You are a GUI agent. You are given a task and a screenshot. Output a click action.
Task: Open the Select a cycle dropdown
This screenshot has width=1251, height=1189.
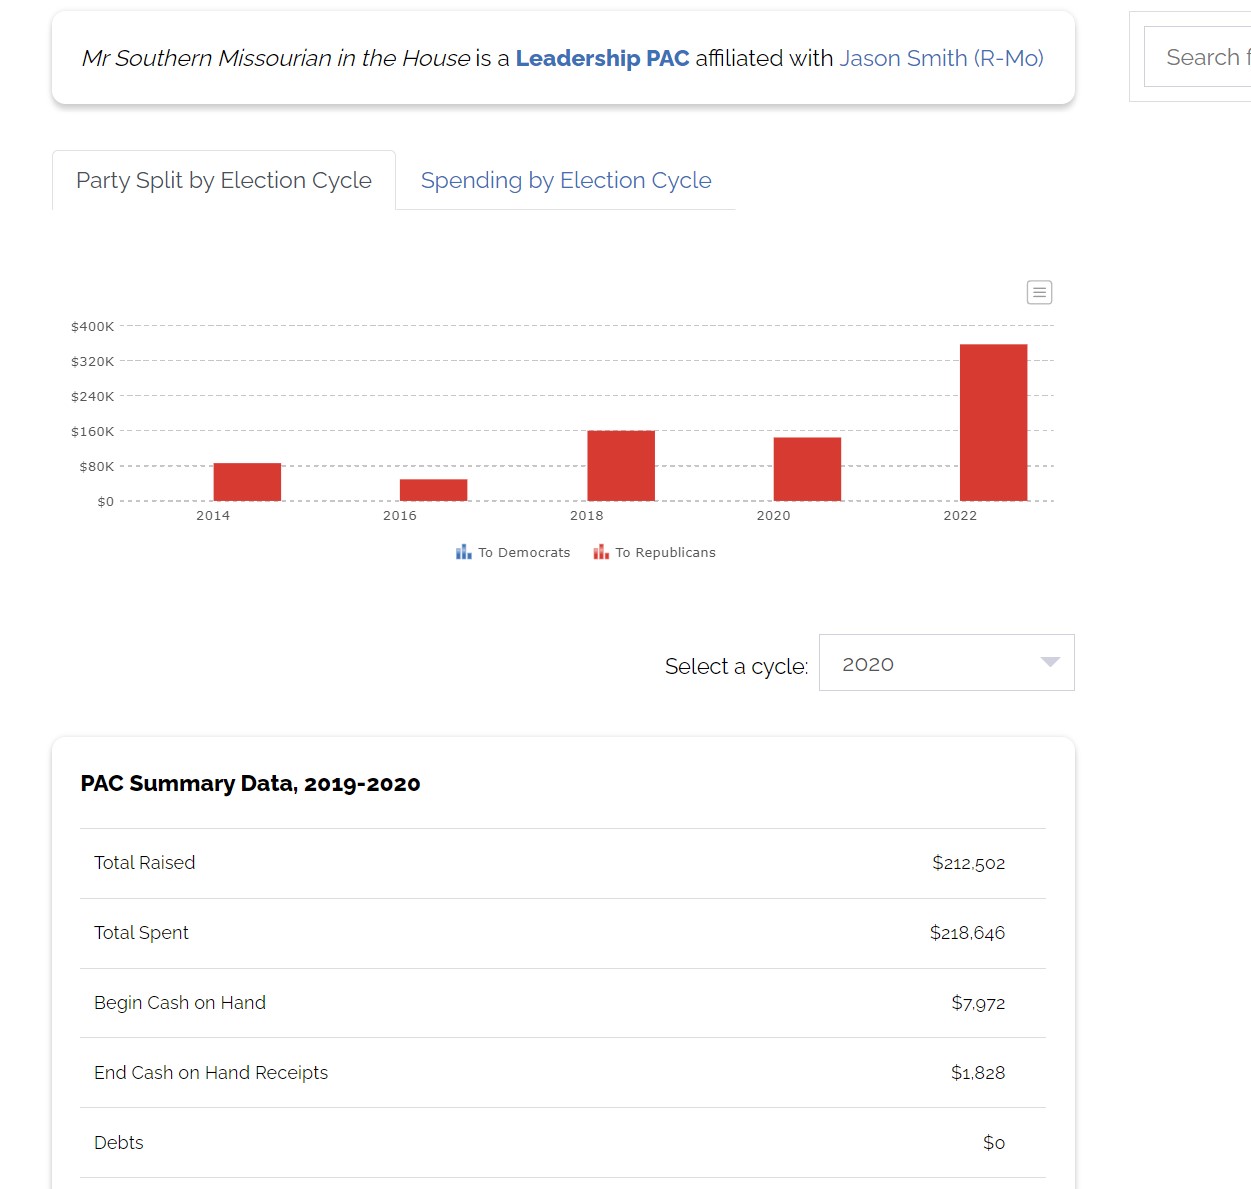(x=946, y=662)
